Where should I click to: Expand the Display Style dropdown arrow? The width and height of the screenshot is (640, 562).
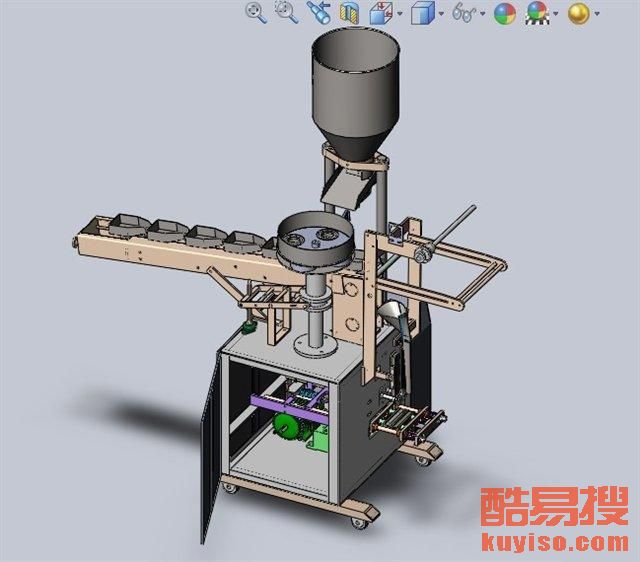click(441, 14)
